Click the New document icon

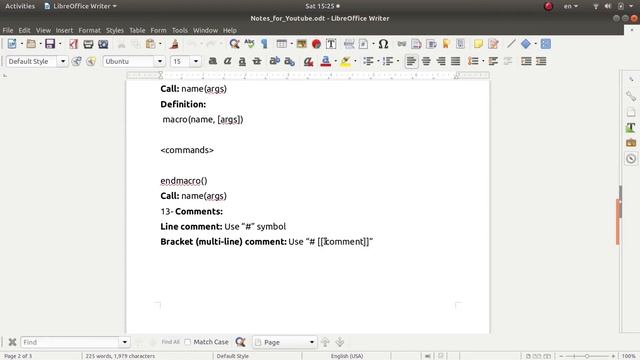12,44
